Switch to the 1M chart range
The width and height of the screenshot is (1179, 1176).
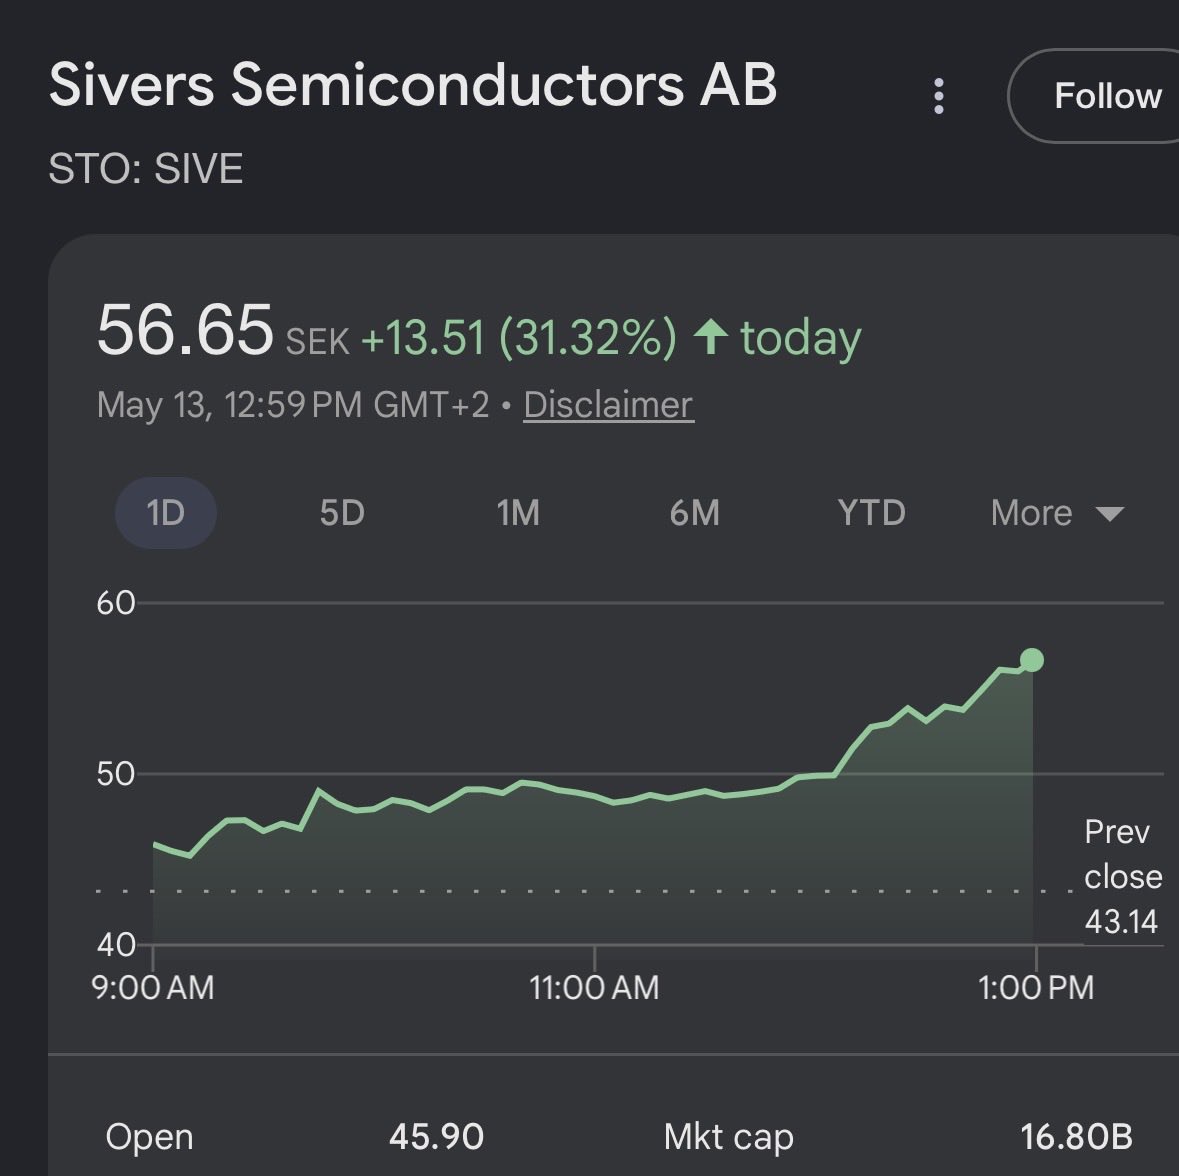tap(518, 513)
